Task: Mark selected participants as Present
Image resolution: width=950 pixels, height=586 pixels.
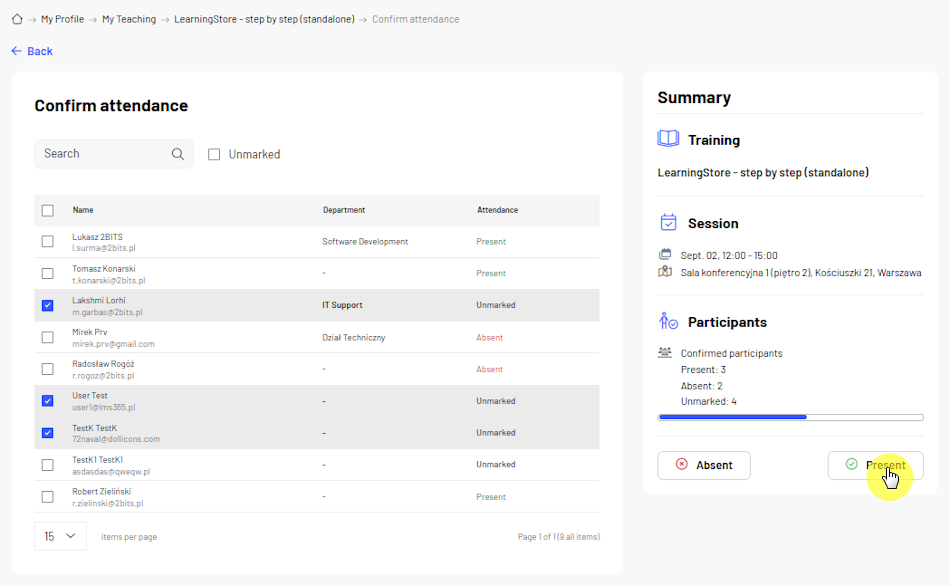Action: tap(875, 465)
